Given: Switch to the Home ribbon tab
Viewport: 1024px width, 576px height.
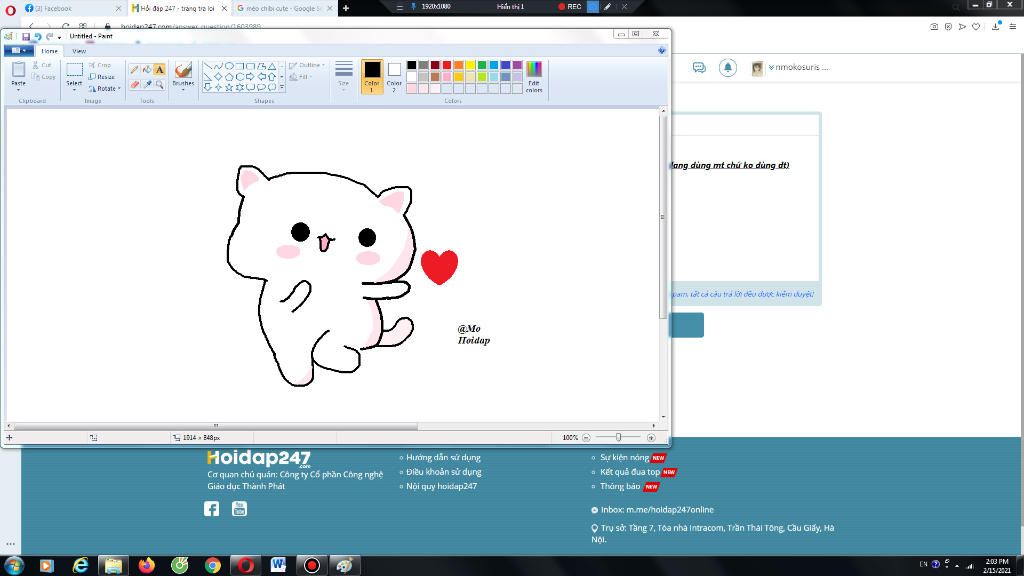Looking at the screenshot, I should coord(50,51).
